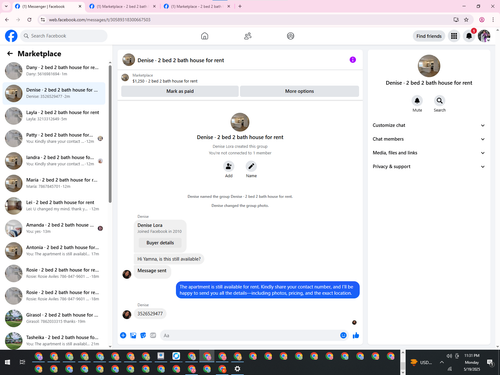Click the Find friends button
This screenshot has height=375, width=500.
point(429,36)
